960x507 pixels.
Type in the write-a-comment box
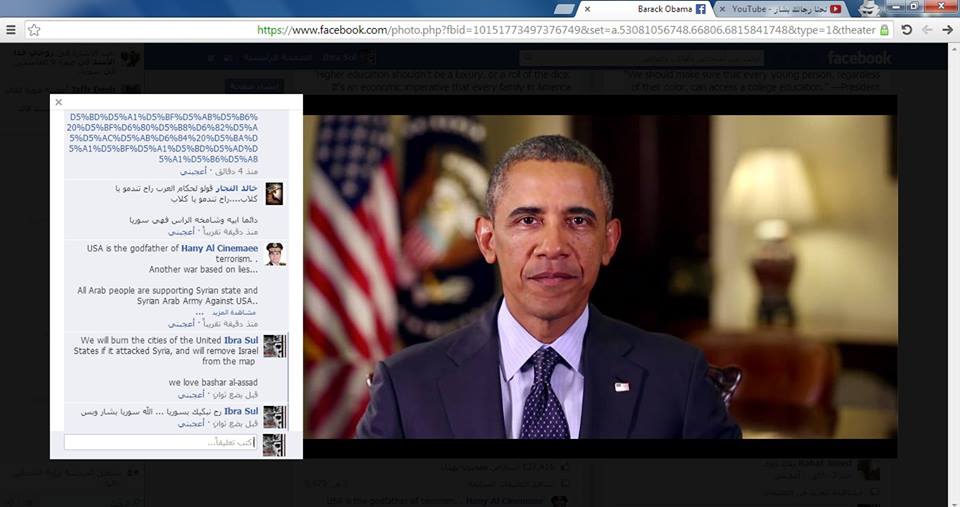tap(160, 442)
